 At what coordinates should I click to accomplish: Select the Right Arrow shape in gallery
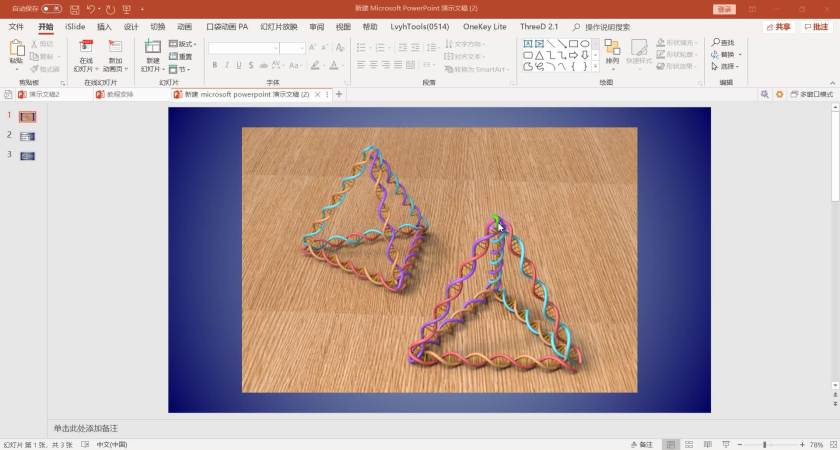pos(573,55)
